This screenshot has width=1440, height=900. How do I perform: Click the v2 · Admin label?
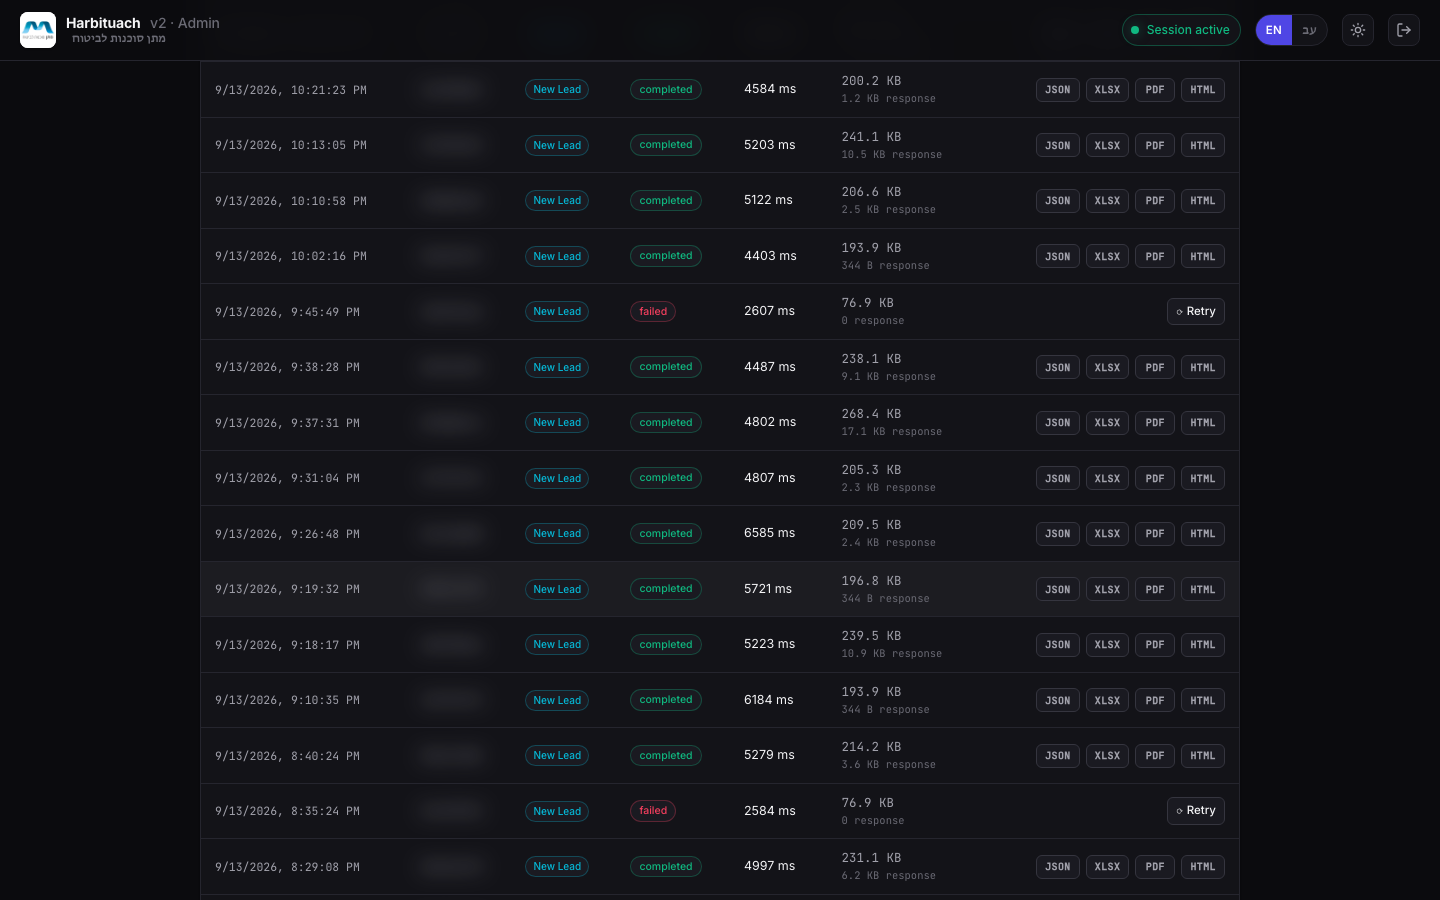(185, 23)
